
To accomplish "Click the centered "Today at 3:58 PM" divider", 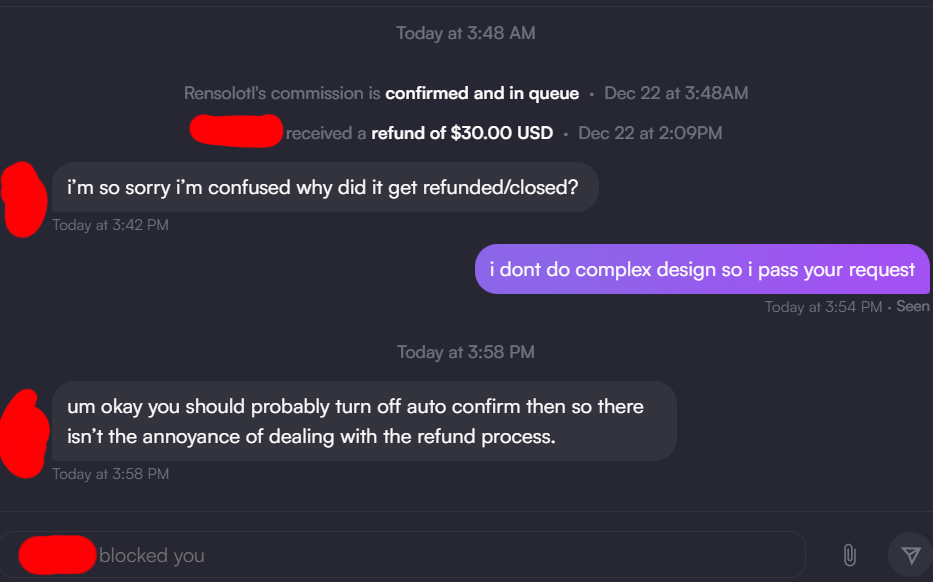I will (x=466, y=352).
